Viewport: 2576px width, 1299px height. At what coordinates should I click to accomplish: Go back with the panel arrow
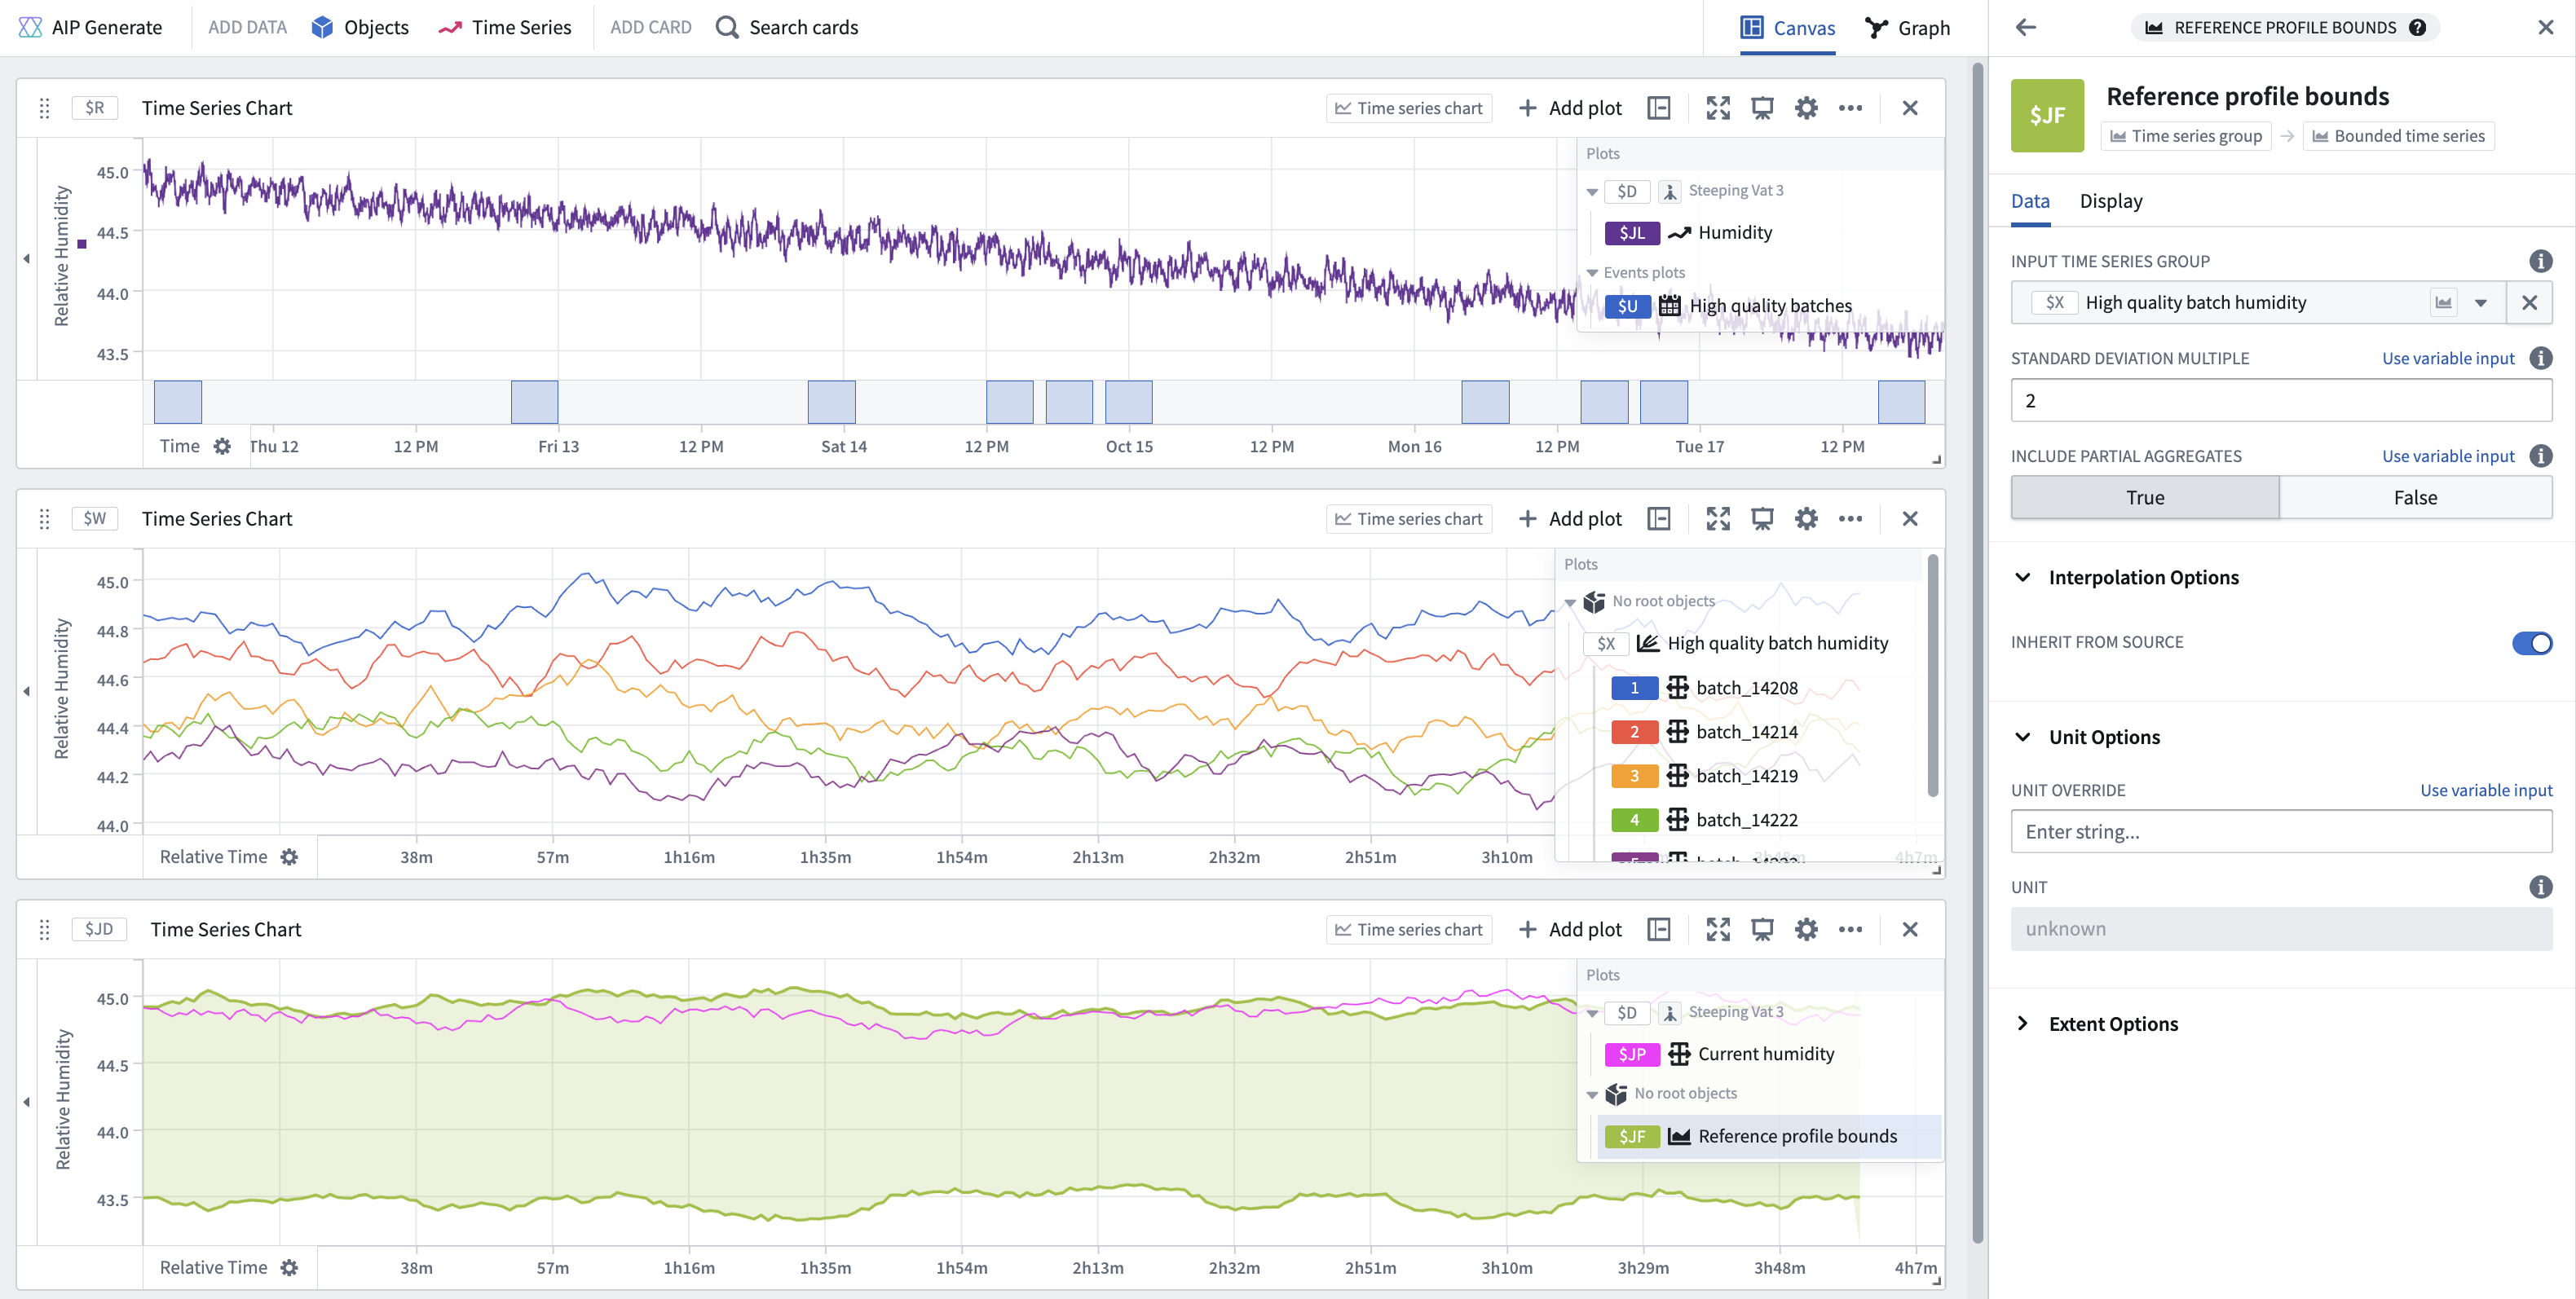click(2026, 27)
